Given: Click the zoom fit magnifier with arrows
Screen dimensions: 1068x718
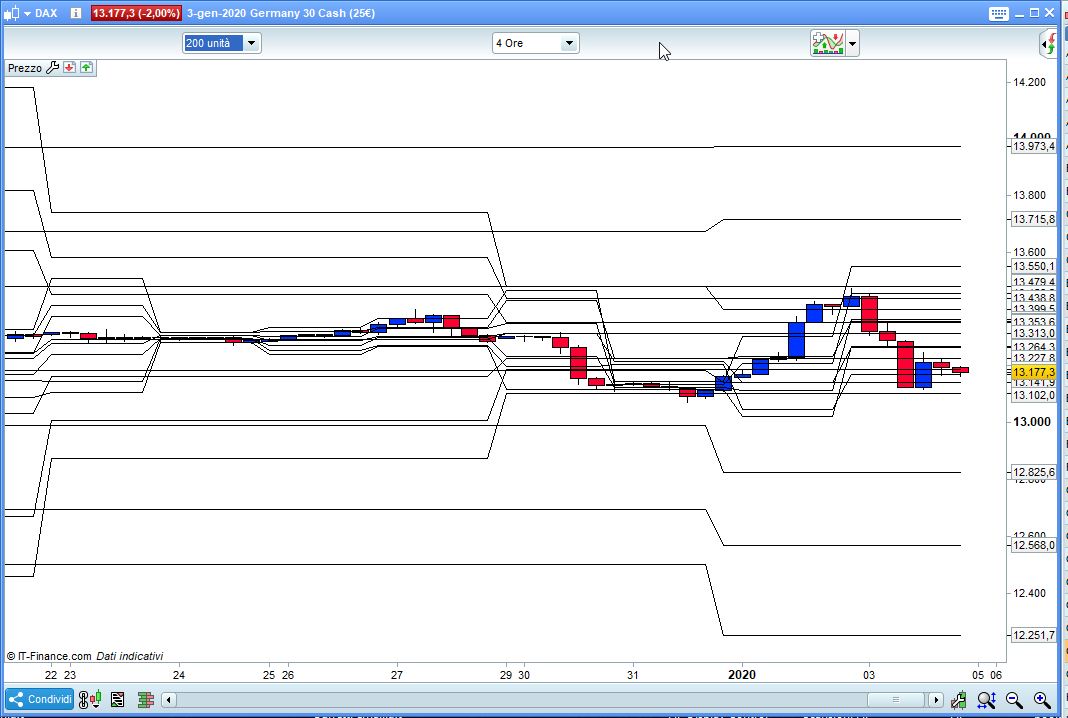Looking at the screenshot, I should [x=986, y=700].
